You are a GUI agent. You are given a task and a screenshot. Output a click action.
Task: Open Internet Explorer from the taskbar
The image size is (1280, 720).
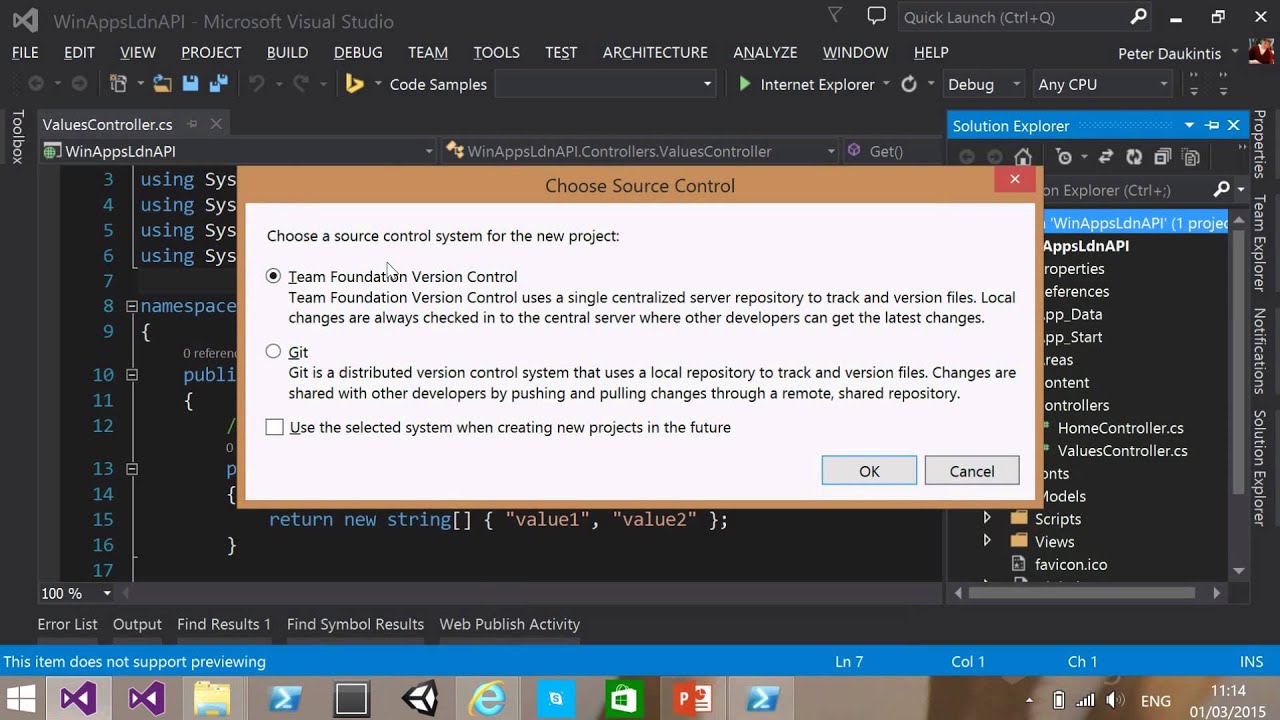pos(487,699)
